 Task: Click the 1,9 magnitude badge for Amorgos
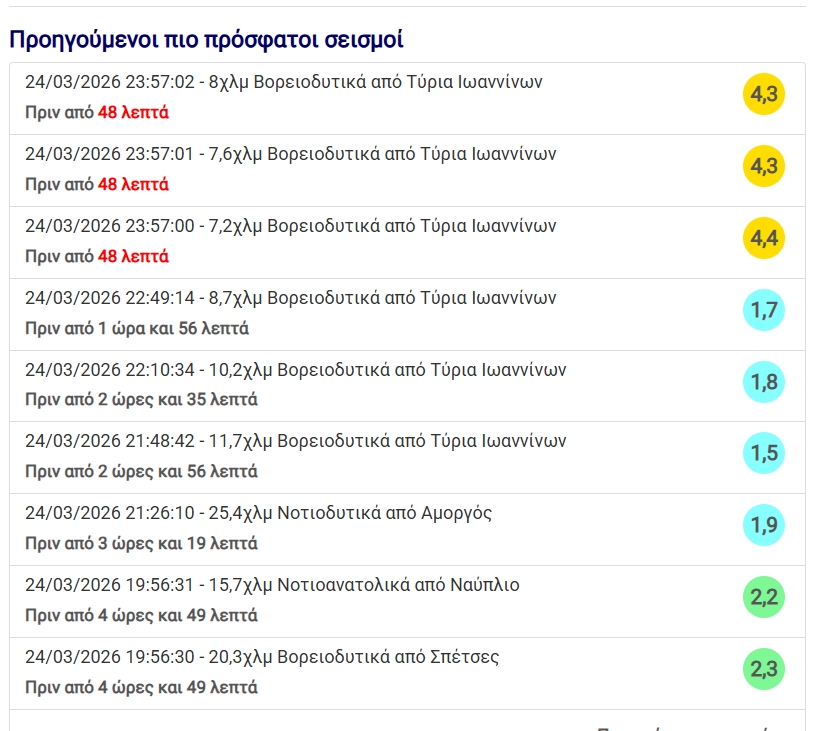click(764, 526)
